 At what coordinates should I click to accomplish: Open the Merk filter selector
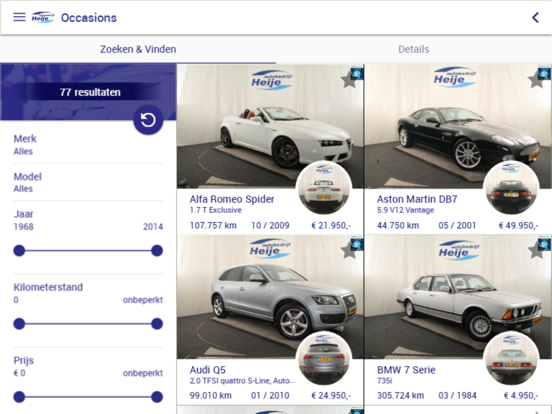click(88, 145)
